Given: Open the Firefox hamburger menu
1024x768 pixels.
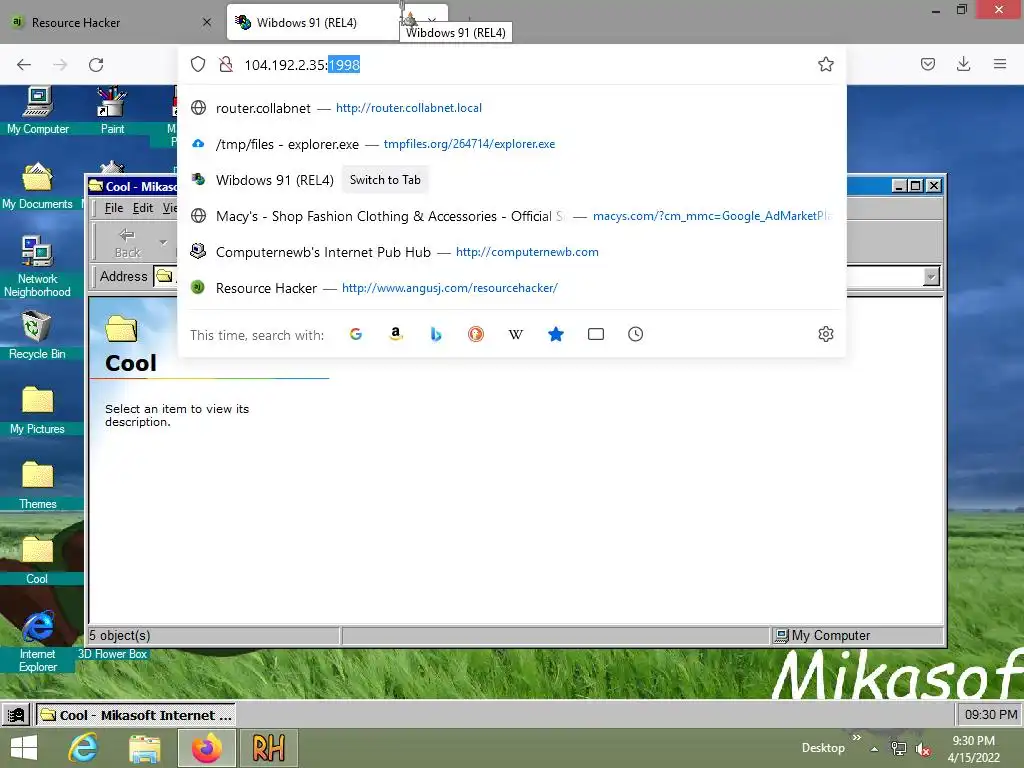Looking at the screenshot, I should click(x=1000, y=64).
